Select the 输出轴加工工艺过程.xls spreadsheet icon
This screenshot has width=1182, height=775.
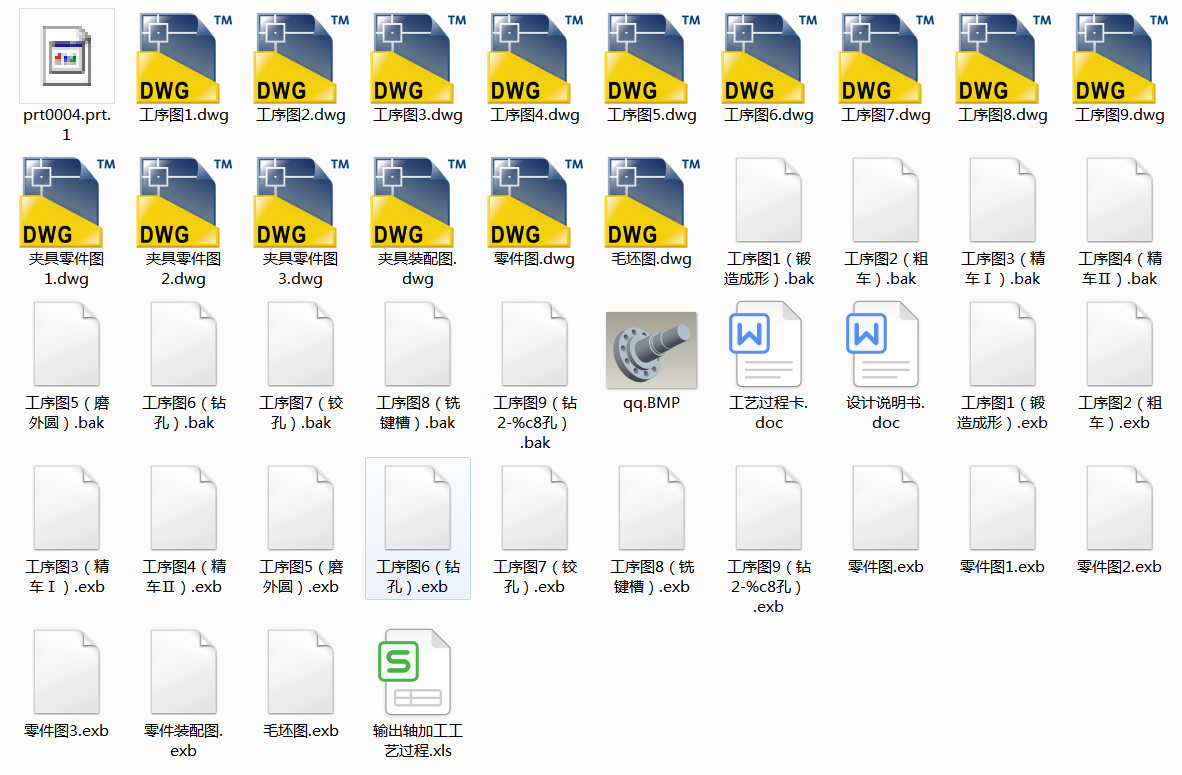415,672
